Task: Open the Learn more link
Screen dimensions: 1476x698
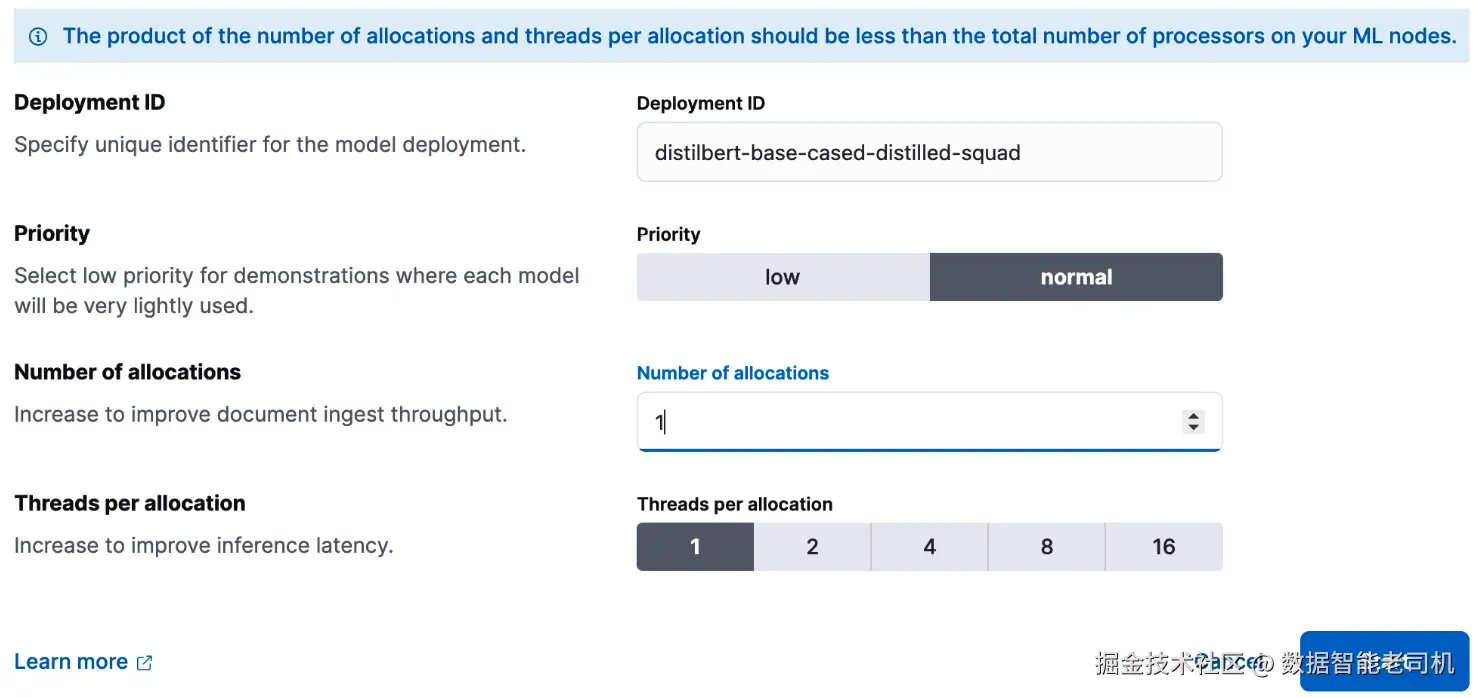Action: point(71,662)
